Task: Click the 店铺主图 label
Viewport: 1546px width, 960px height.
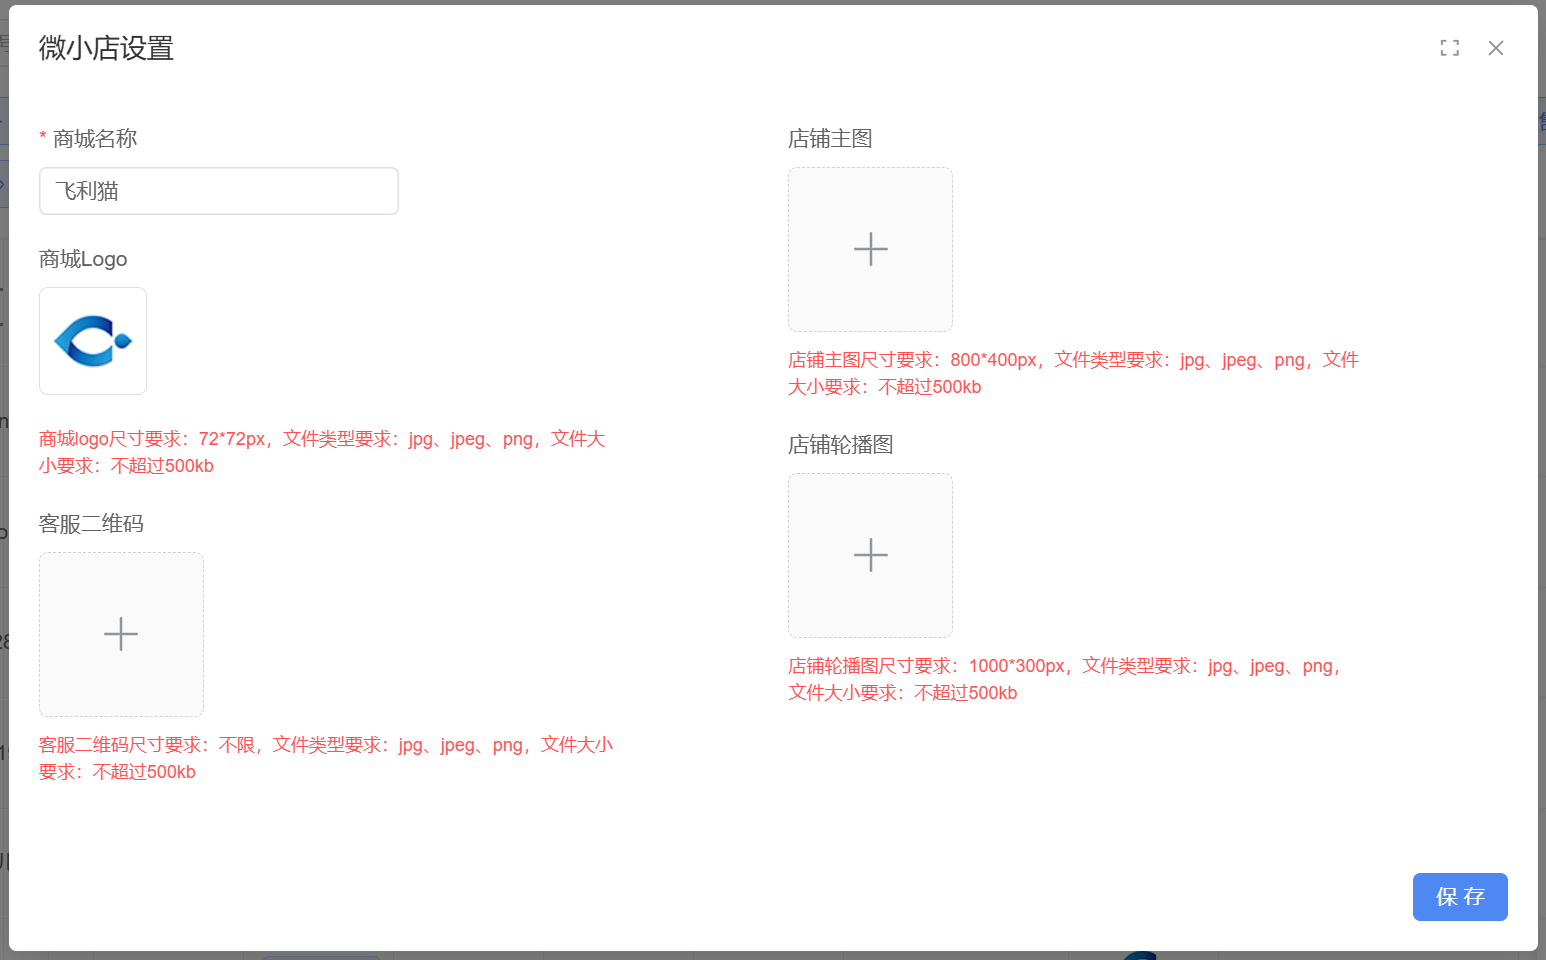Action: point(830,139)
